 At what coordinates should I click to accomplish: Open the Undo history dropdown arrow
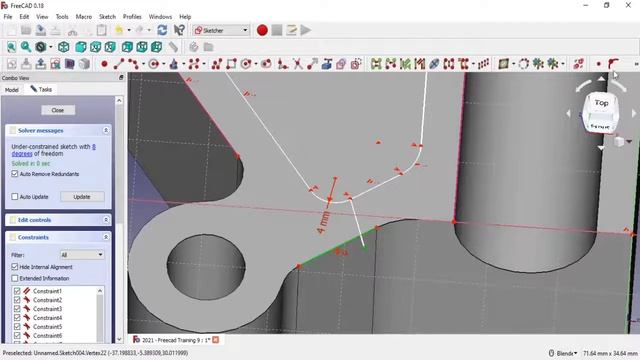pos(129,30)
